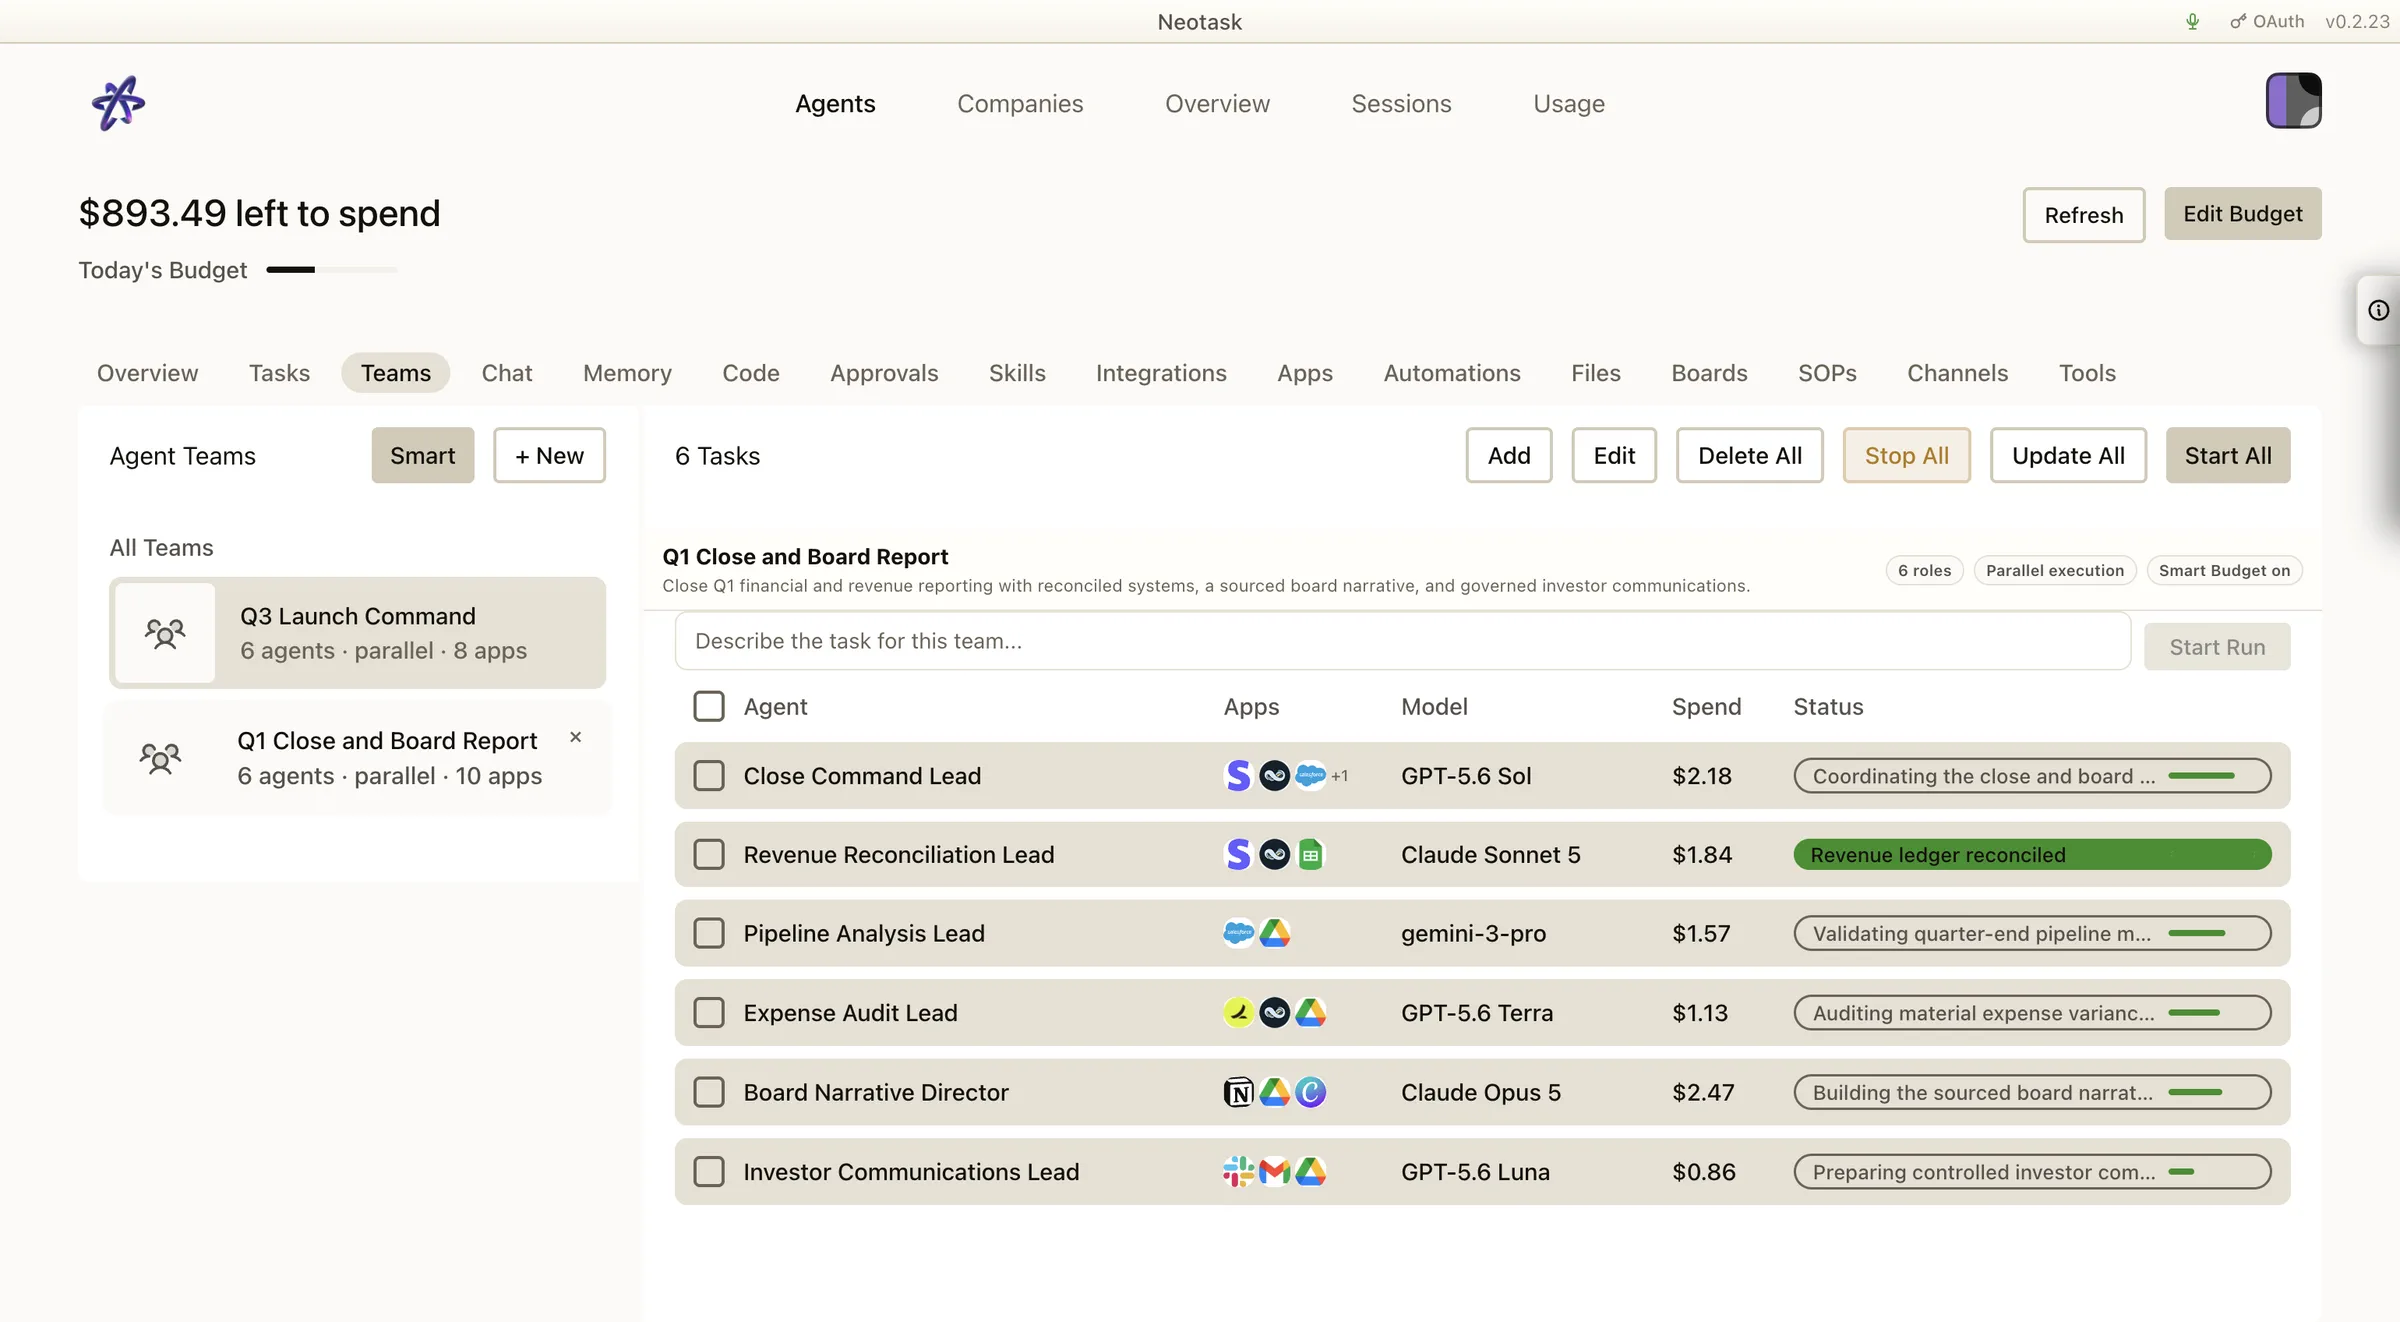Image resolution: width=2400 pixels, height=1322 pixels.
Task: Click Google Sheets icon for Revenue Reconciliation Lead
Action: point(1310,854)
